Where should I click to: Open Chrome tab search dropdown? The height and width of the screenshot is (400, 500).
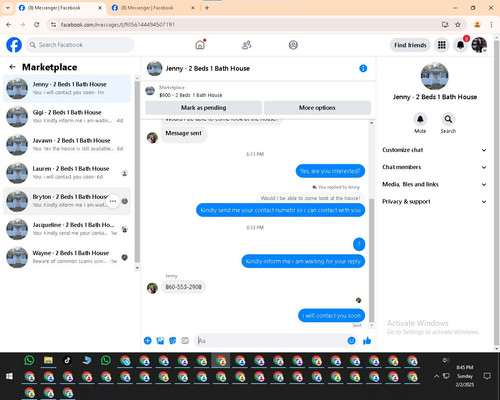[x=7, y=8]
